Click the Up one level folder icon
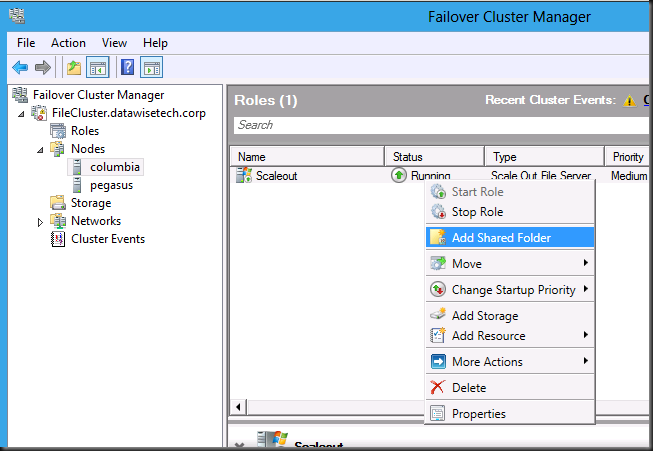The height and width of the screenshot is (451, 653). click(74, 67)
